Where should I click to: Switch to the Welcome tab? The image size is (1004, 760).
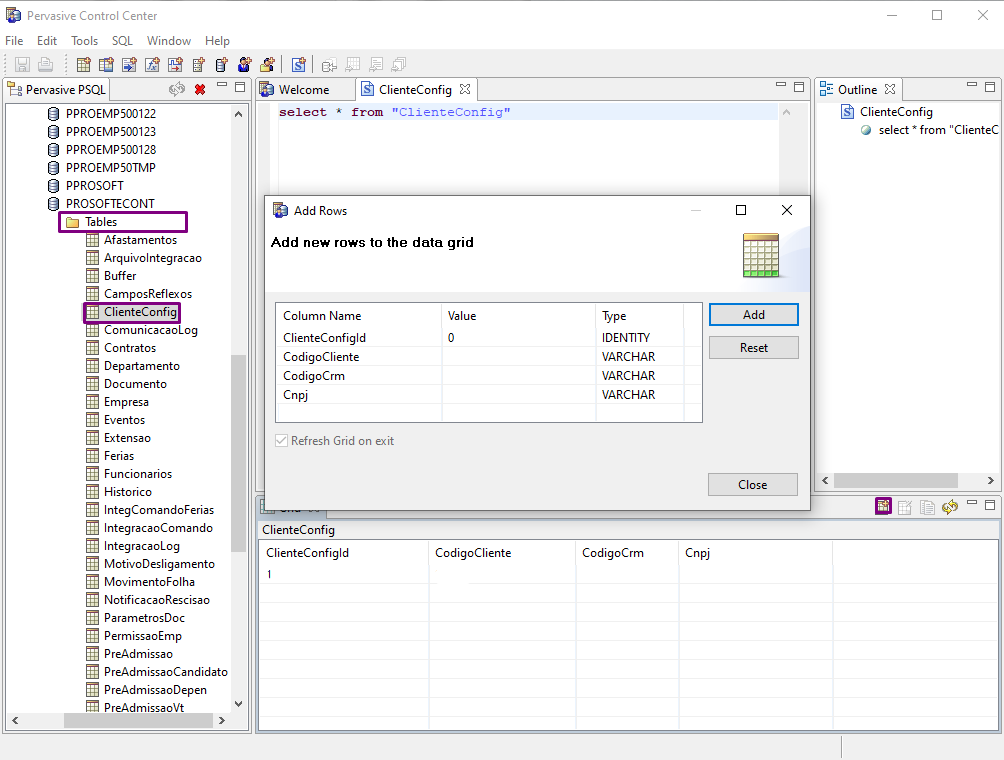[303, 90]
